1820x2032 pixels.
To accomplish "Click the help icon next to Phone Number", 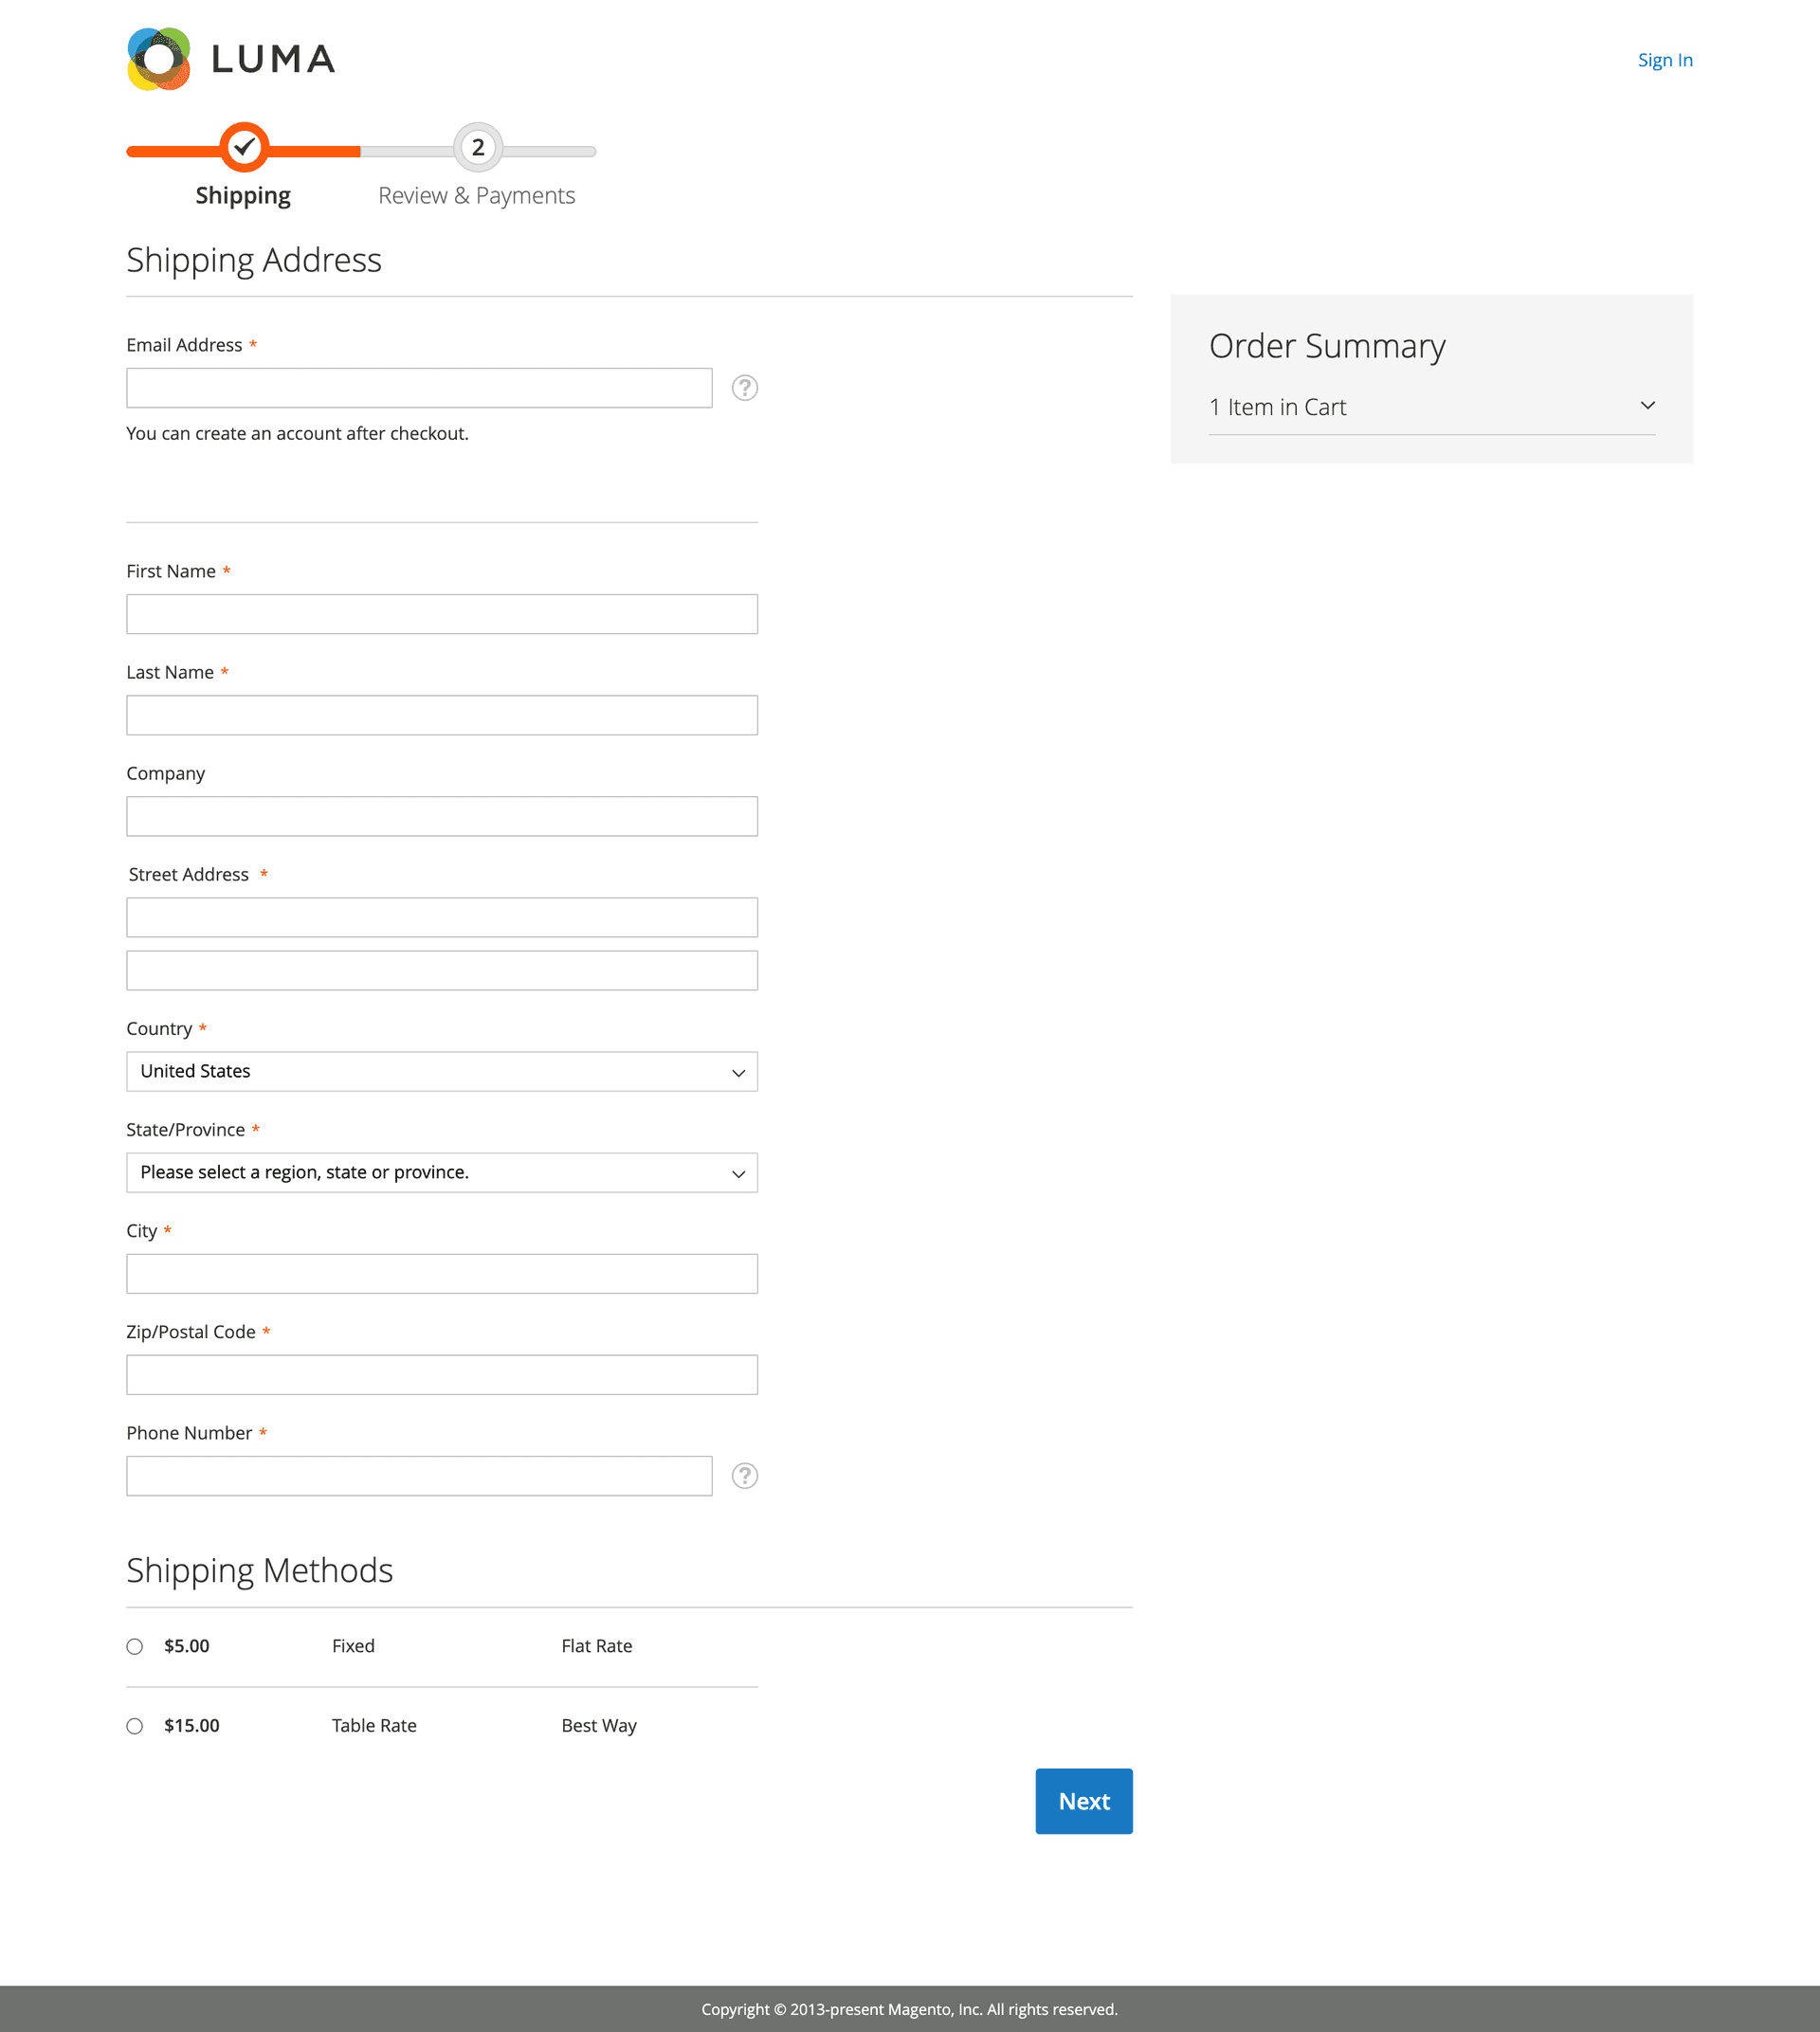I will (x=745, y=1474).
